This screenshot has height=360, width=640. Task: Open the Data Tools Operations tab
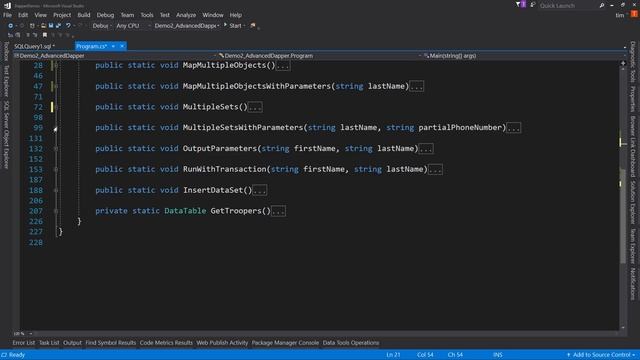click(351, 343)
